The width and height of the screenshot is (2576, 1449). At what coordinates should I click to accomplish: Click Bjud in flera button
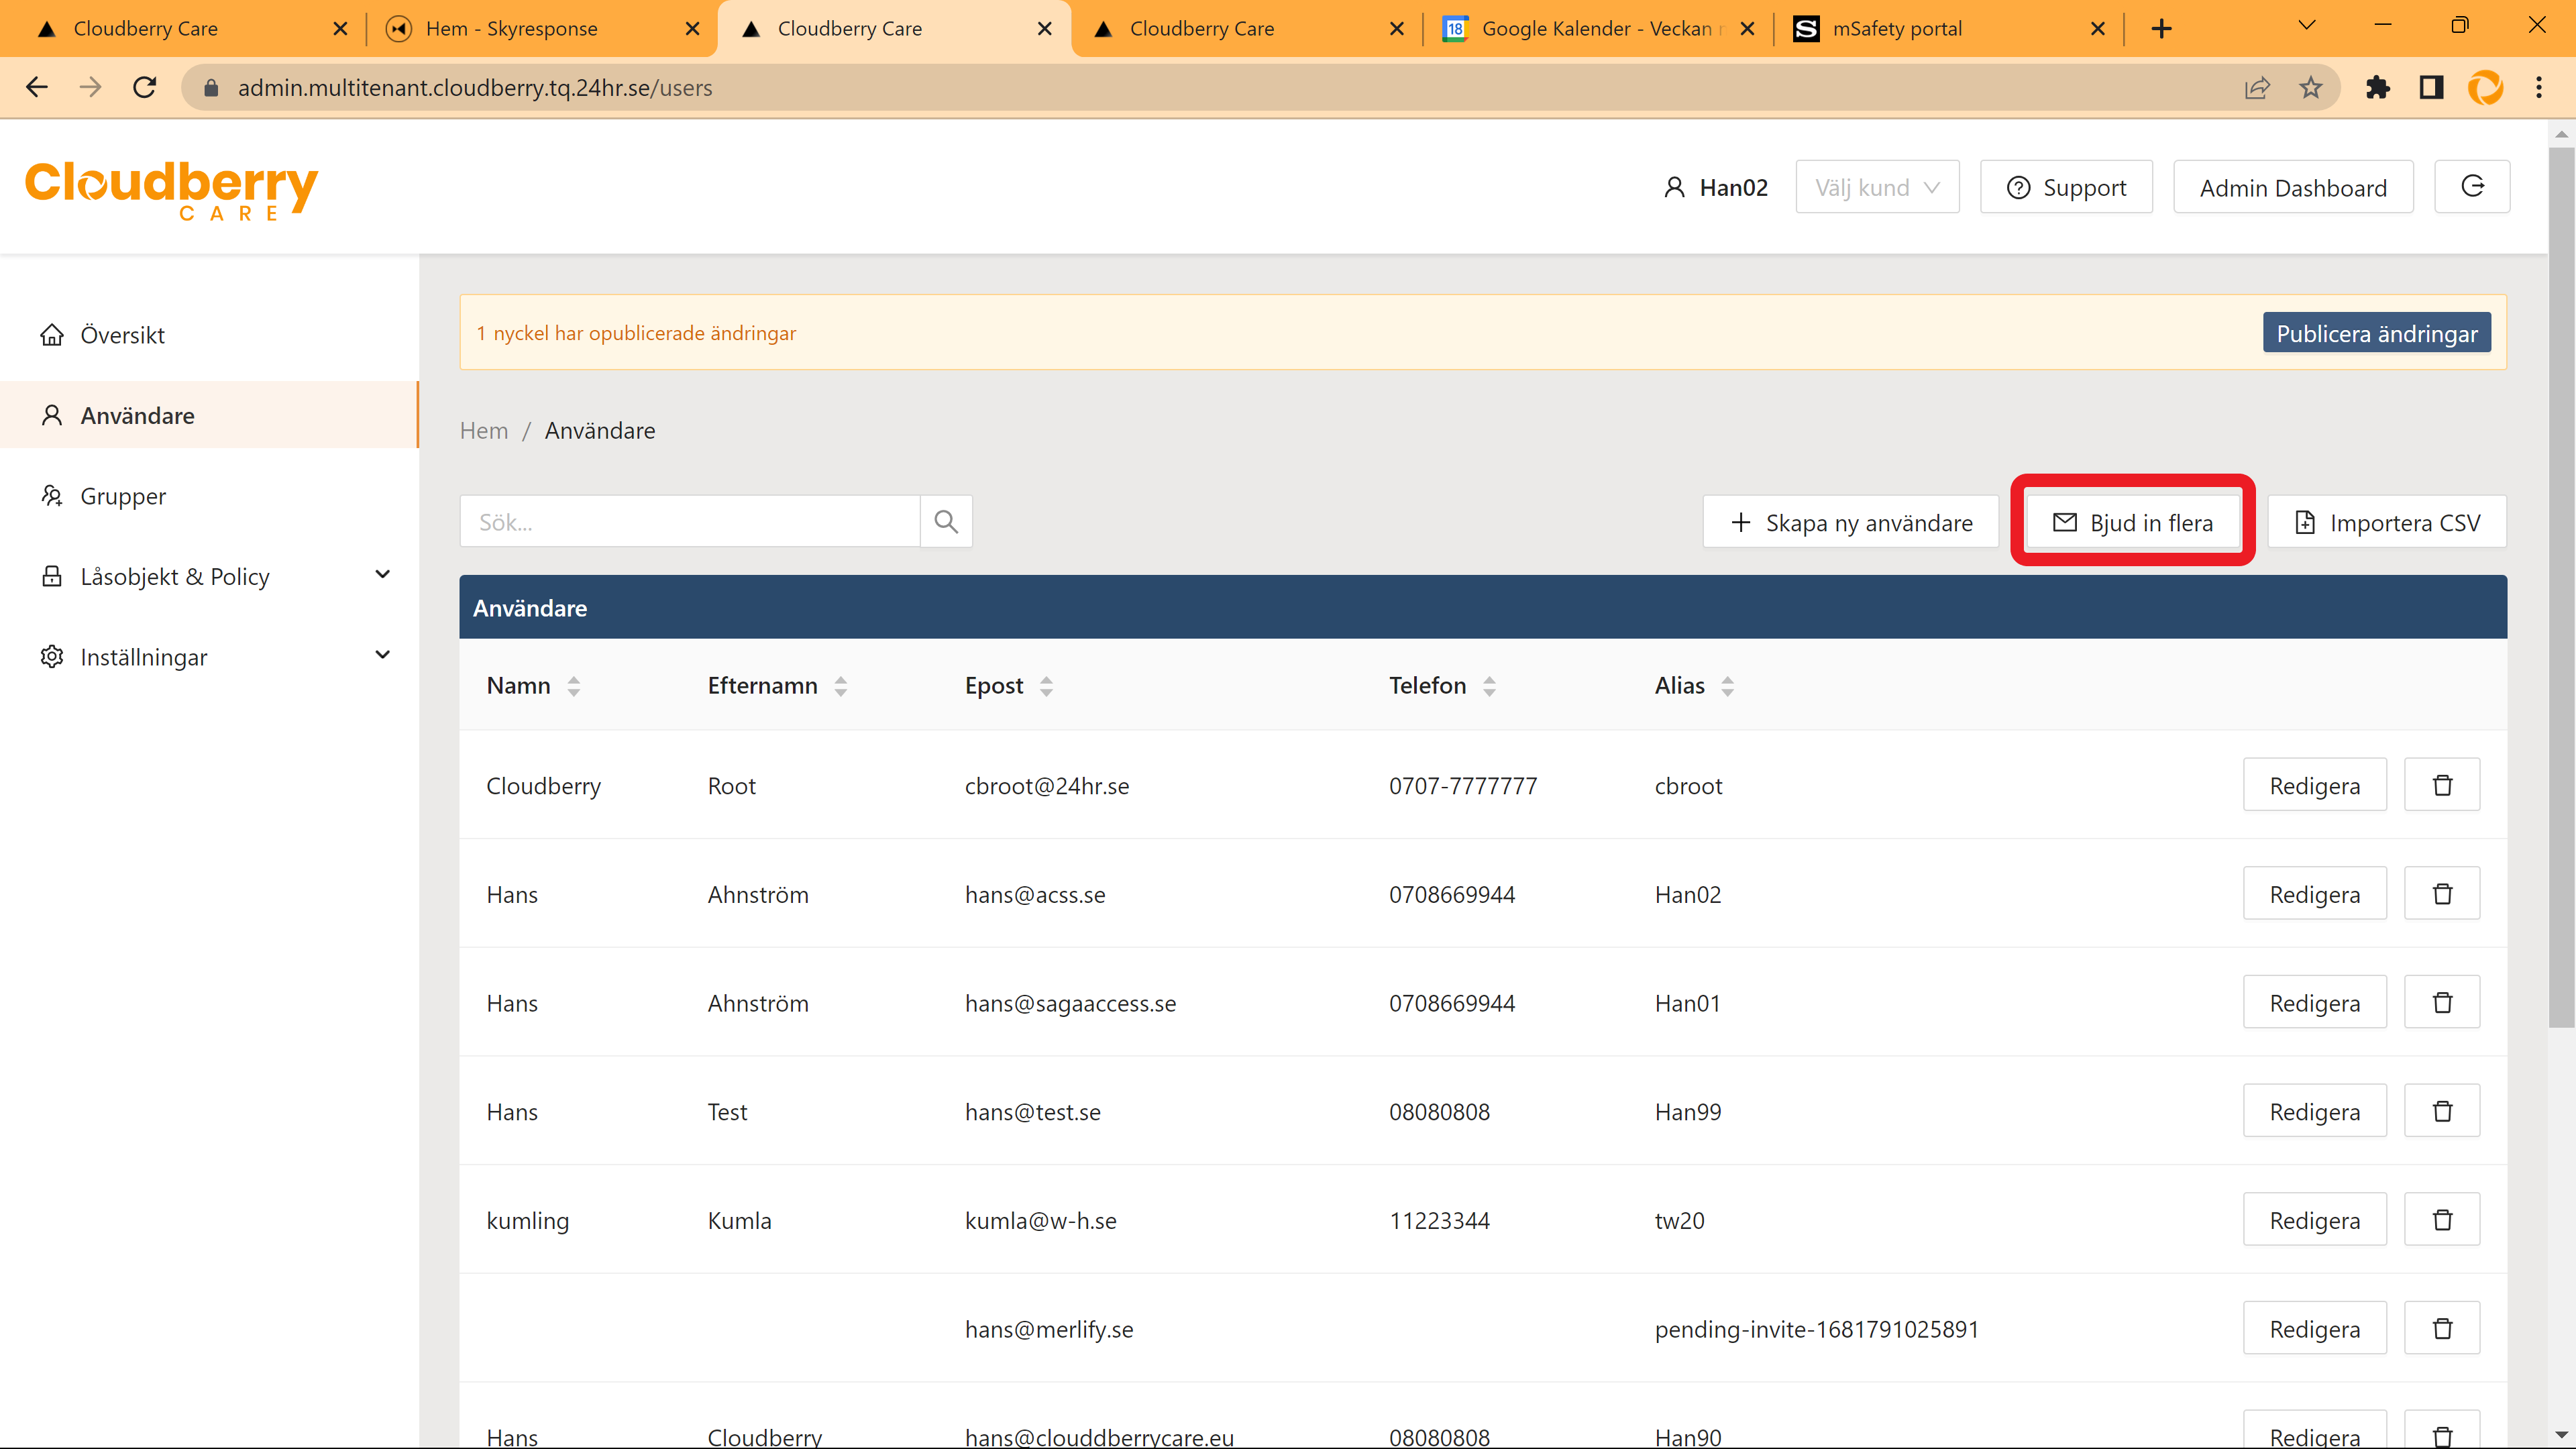point(2132,522)
